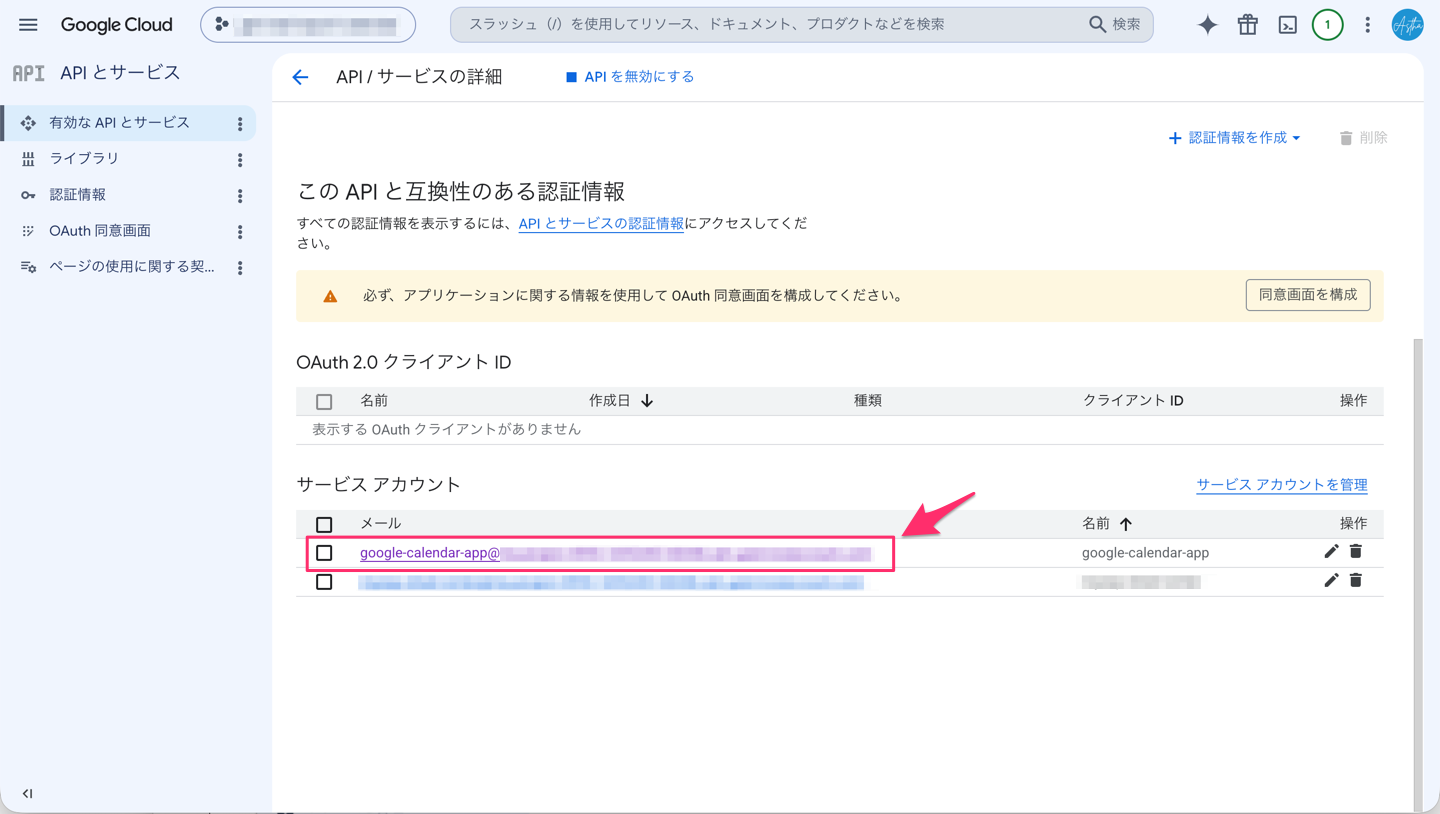Check the second service account row checkbox

point(324,582)
